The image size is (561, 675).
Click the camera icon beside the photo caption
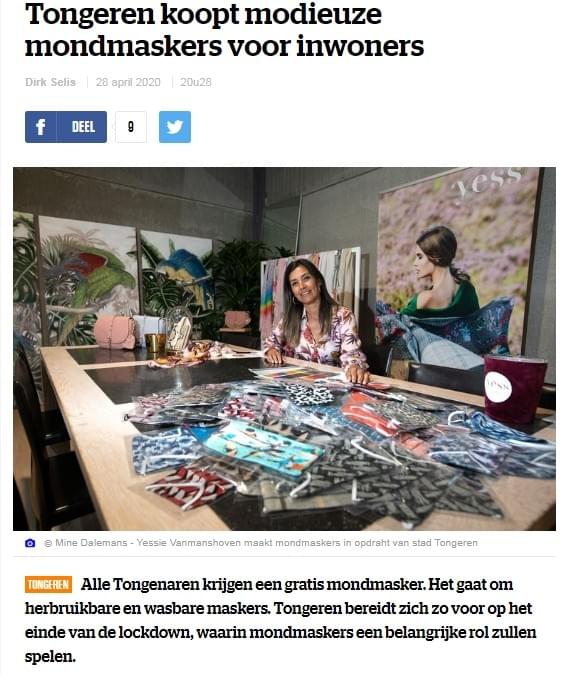(30, 543)
